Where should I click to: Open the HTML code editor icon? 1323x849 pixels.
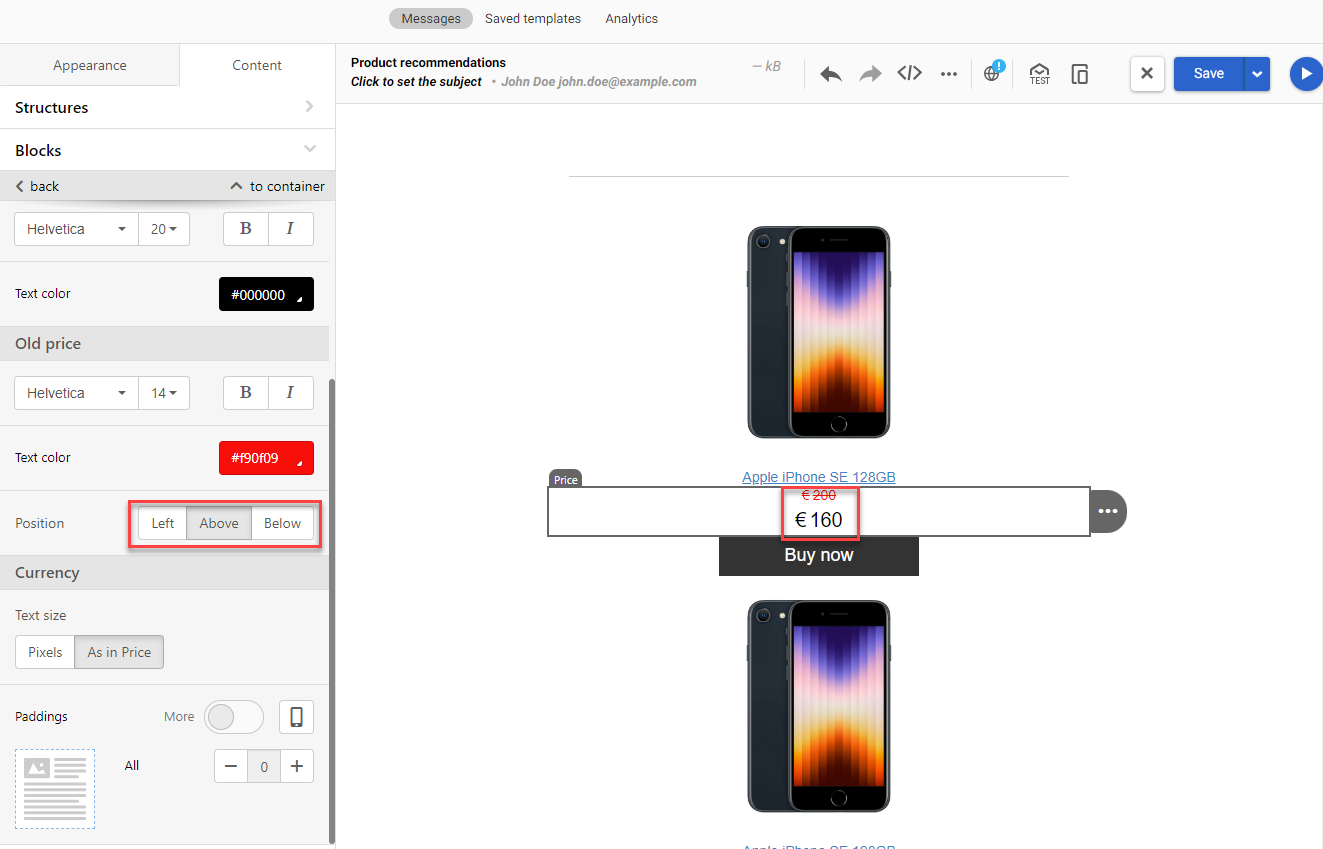(x=909, y=73)
